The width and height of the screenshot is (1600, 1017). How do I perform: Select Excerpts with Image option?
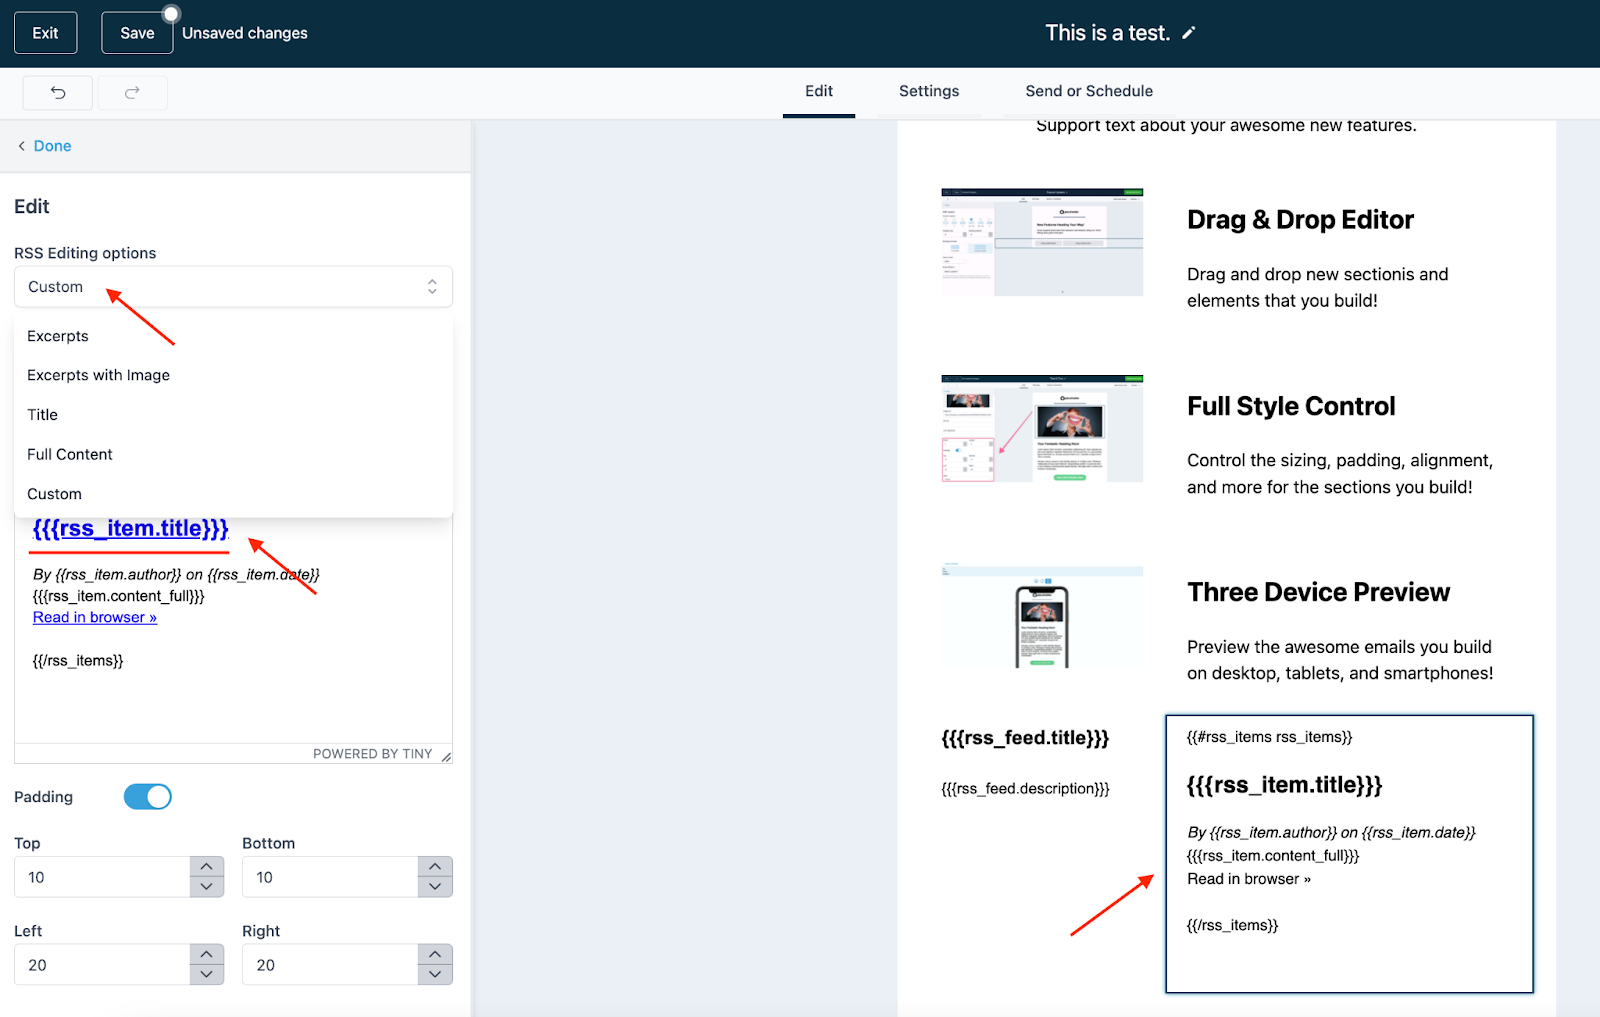(98, 375)
